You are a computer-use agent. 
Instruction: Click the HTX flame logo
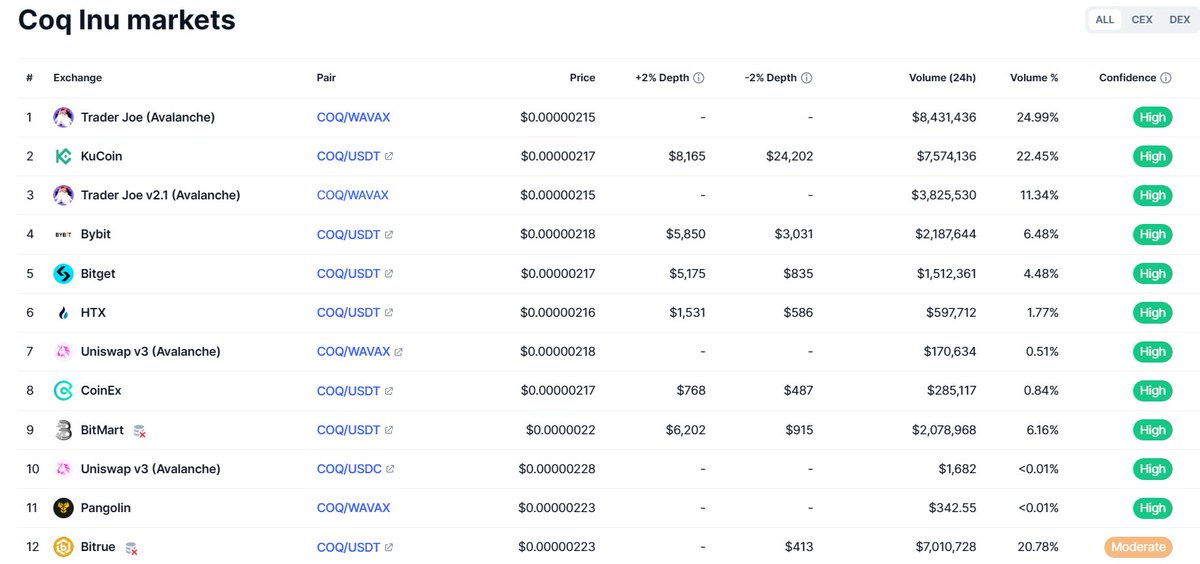(63, 312)
